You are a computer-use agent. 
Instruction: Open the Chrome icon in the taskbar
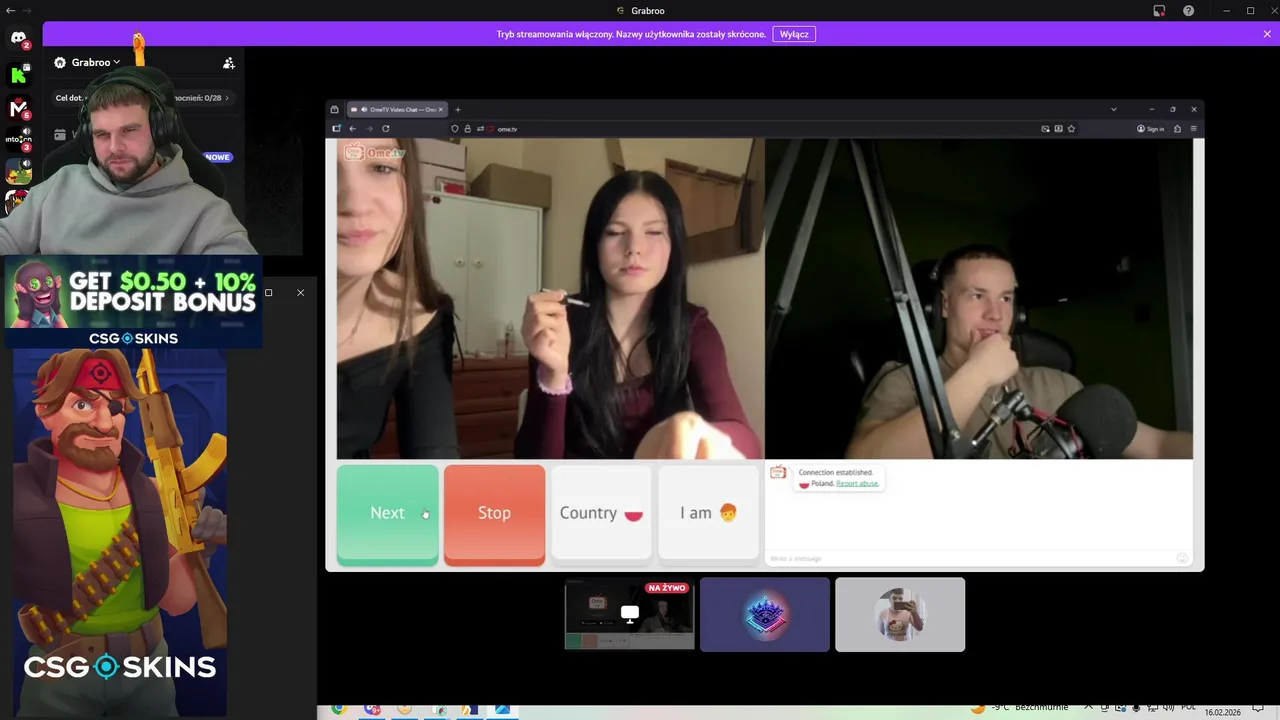pyautogui.click(x=338, y=710)
